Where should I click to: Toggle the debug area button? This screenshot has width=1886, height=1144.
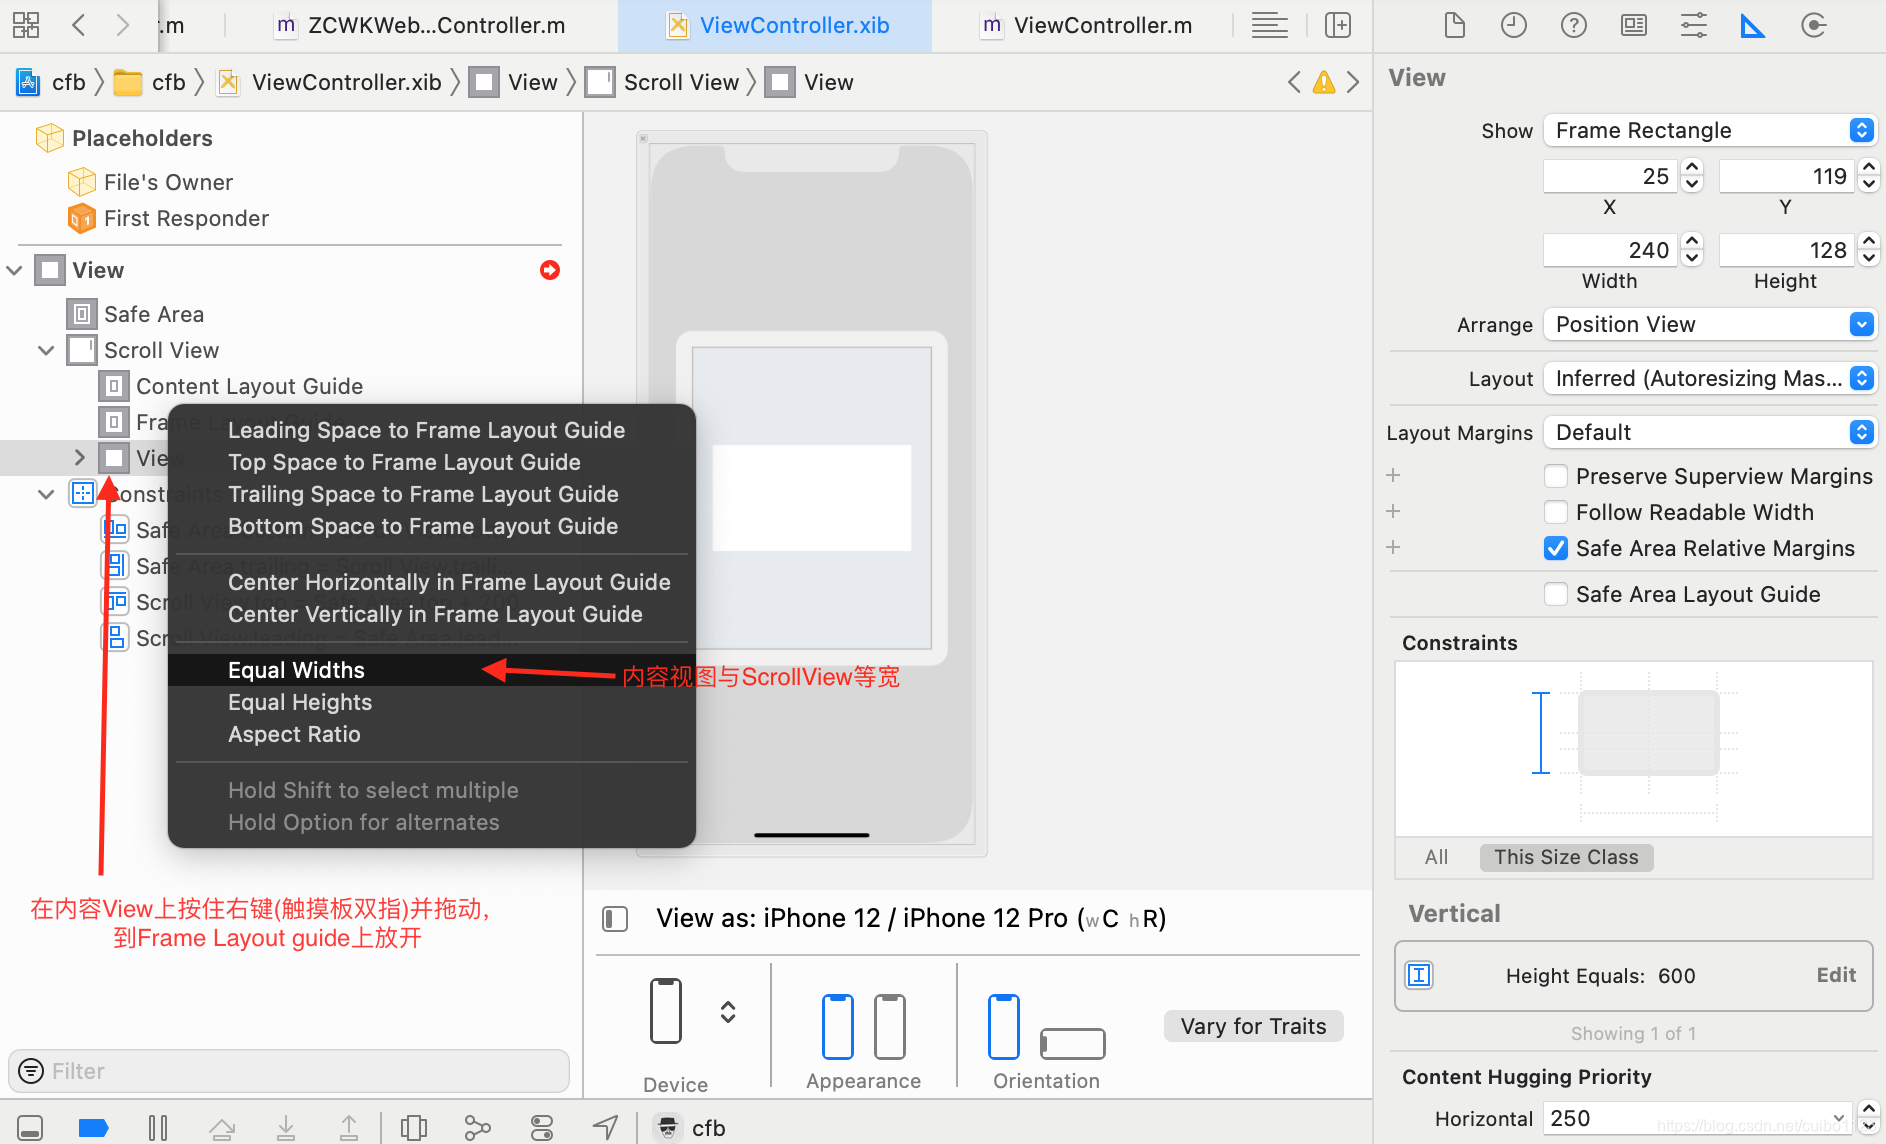click(30, 1128)
